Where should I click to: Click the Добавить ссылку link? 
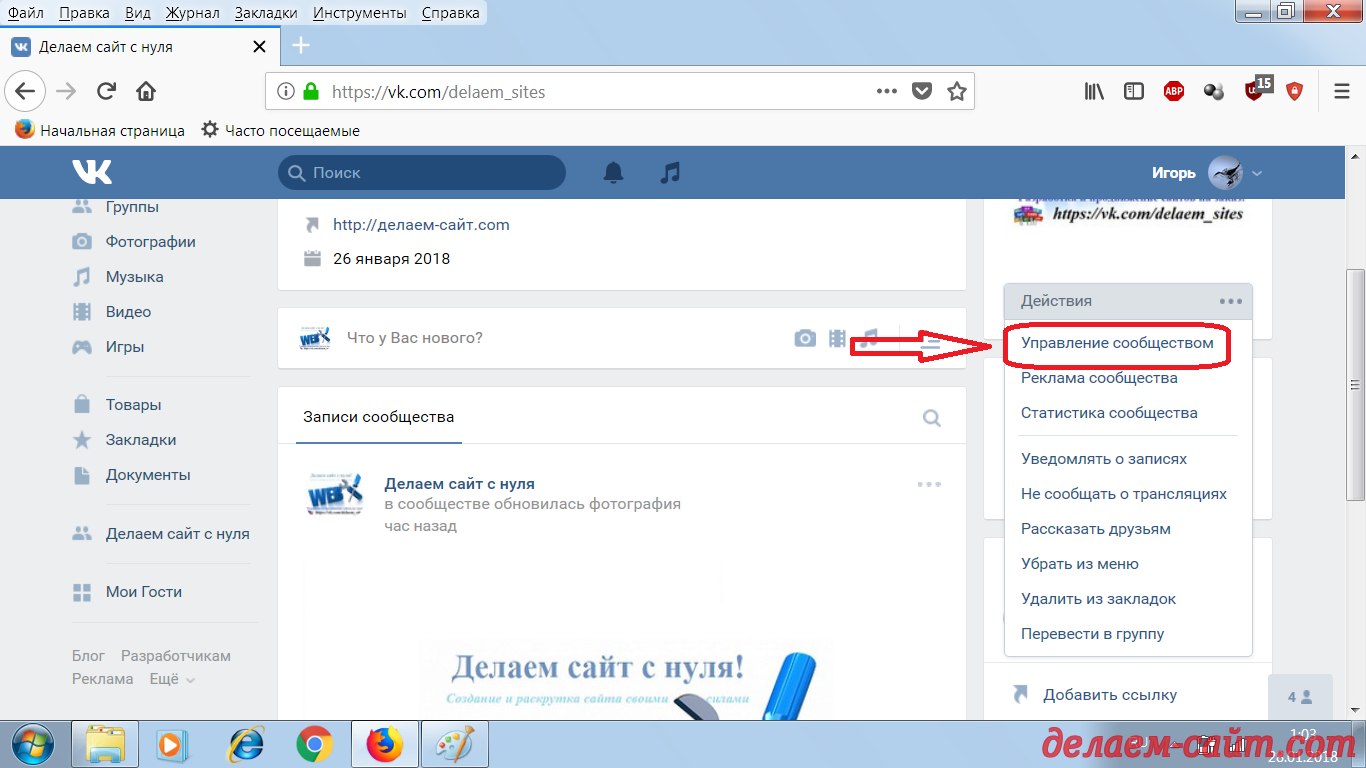(x=1110, y=695)
